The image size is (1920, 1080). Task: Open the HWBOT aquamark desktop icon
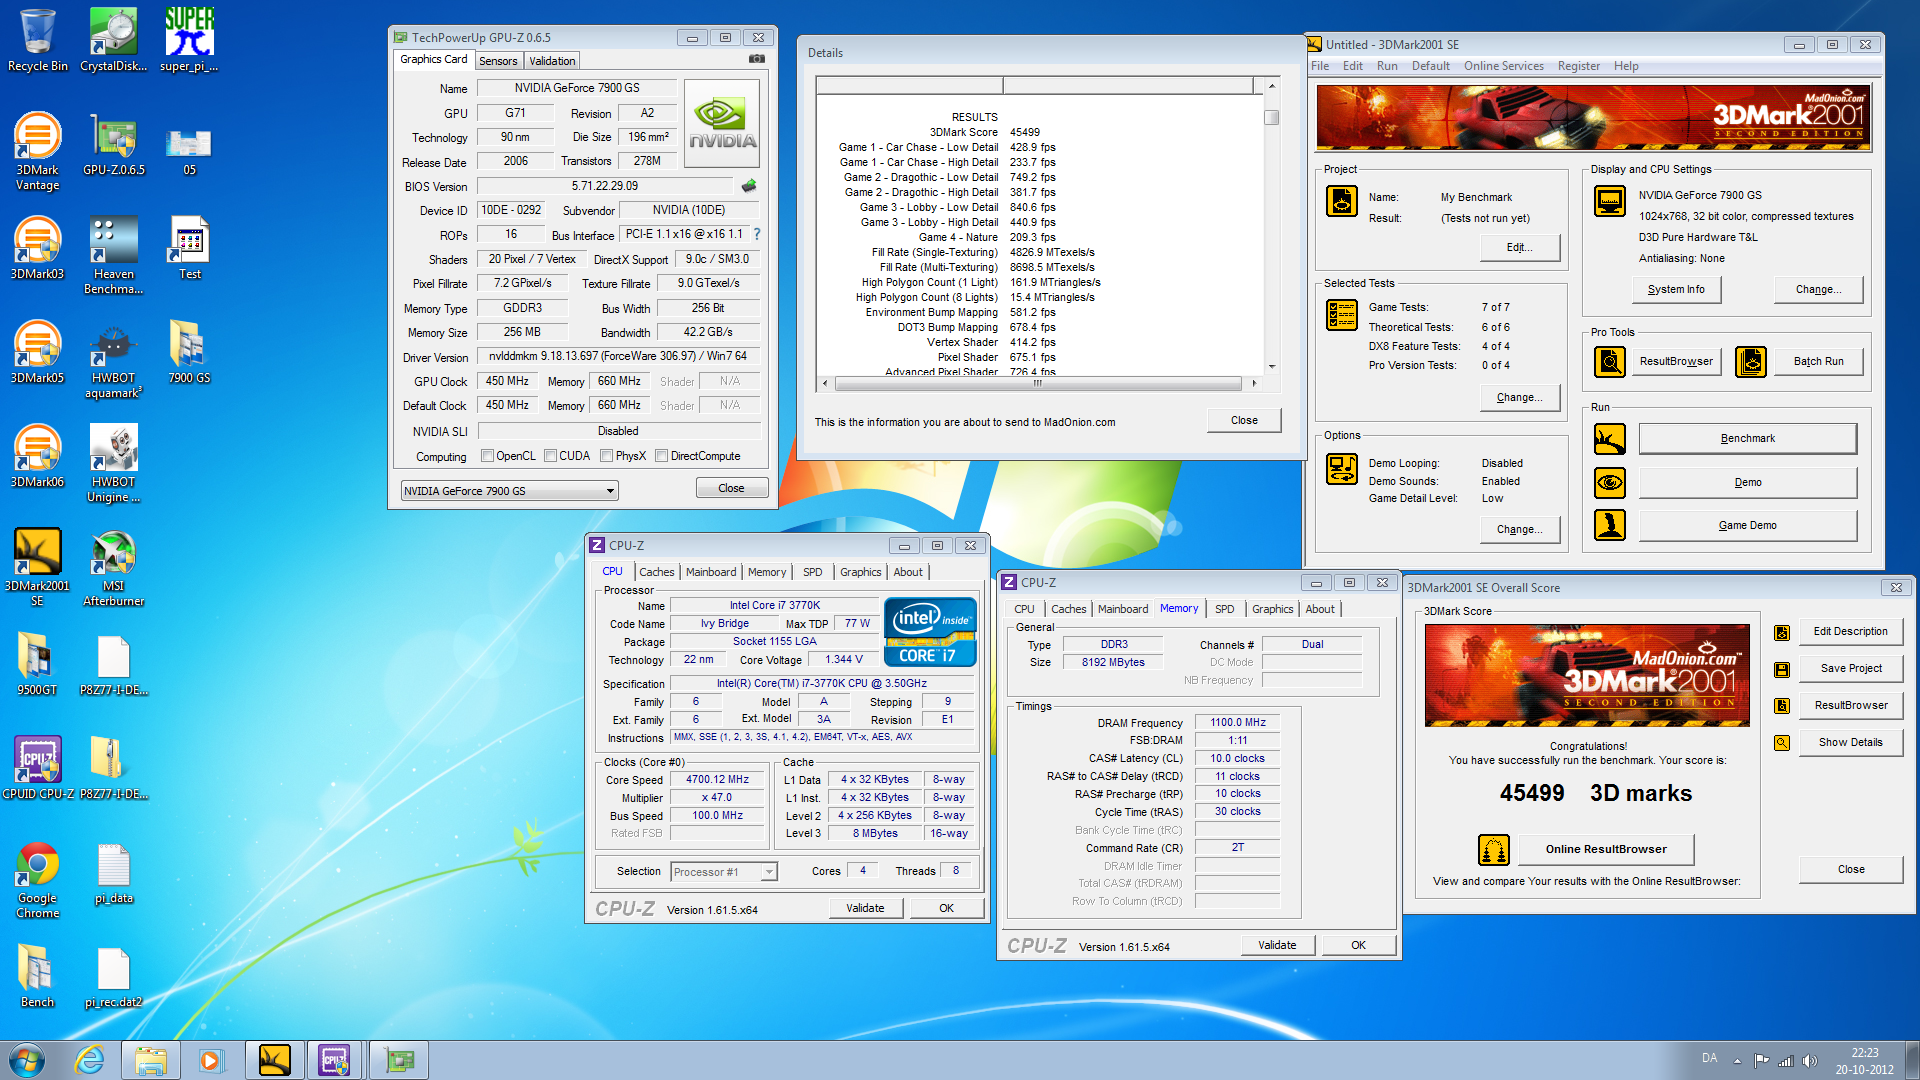point(113,359)
